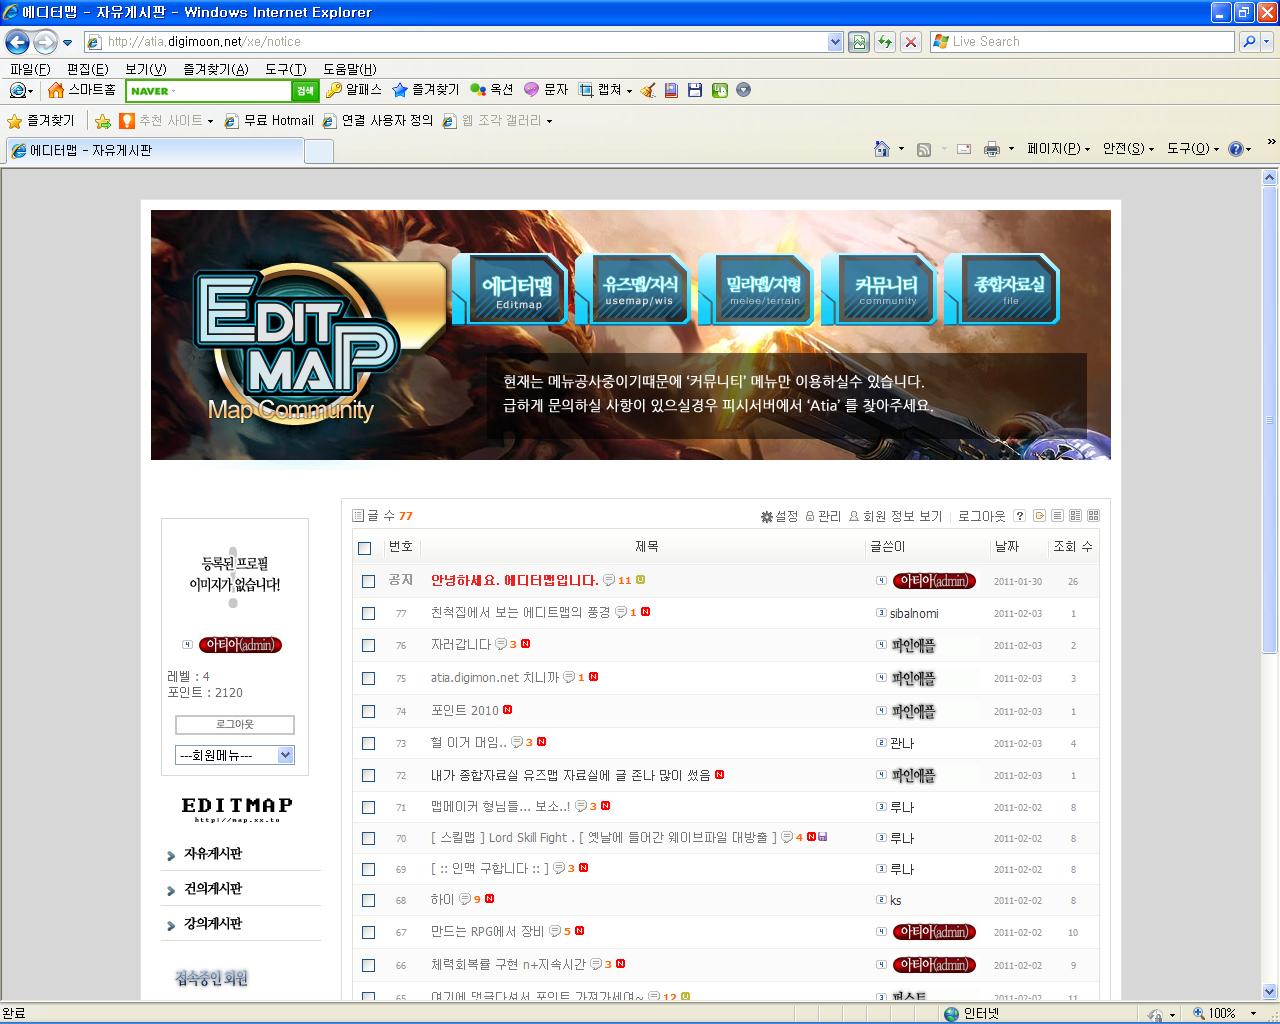This screenshot has height=1024, width=1280.
Task: Check the box for post 74 포인트 2010
Action: [368, 711]
